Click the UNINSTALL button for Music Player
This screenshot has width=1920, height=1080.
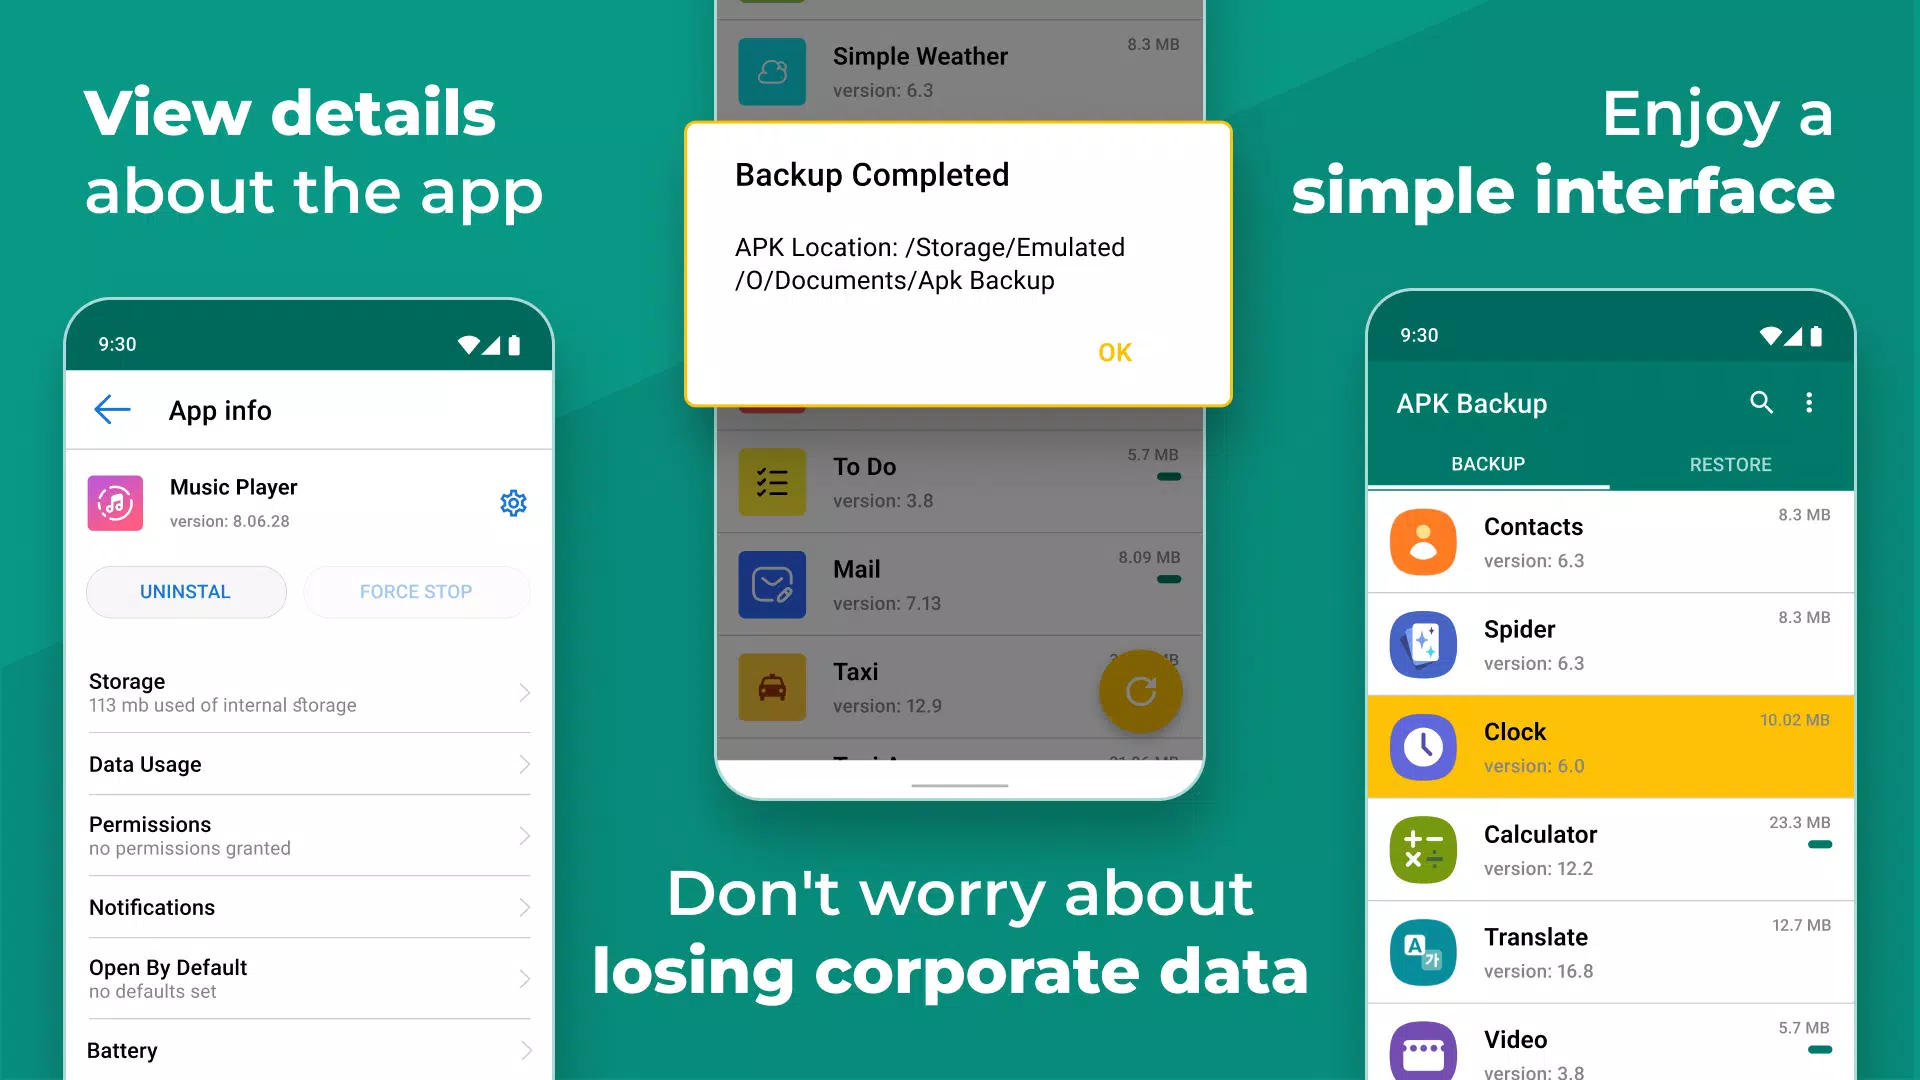tap(186, 589)
